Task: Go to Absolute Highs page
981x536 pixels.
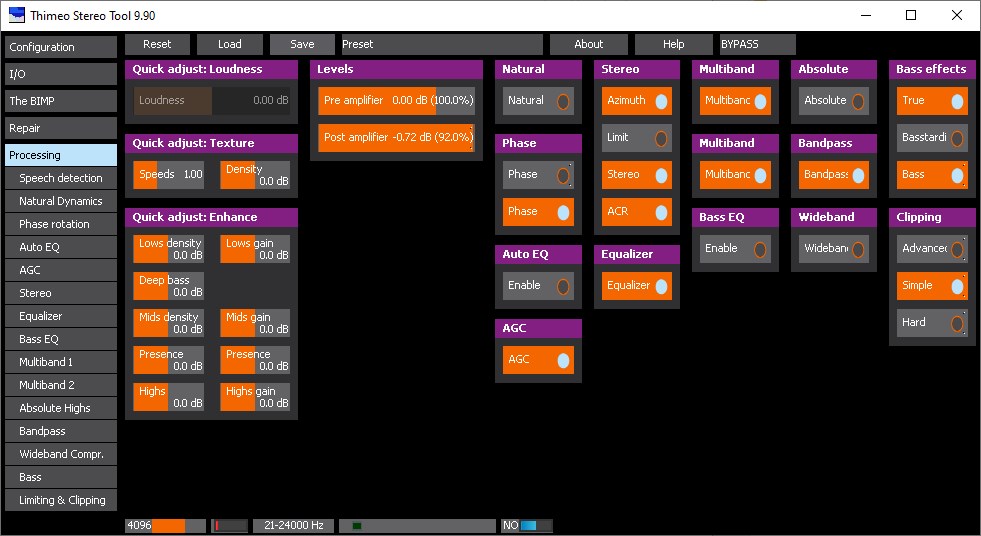Action: [x=61, y=408]
